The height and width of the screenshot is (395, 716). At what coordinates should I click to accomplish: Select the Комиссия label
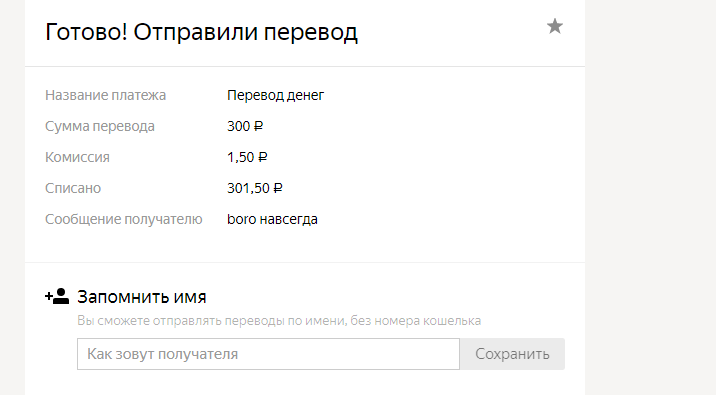[77, 157]
